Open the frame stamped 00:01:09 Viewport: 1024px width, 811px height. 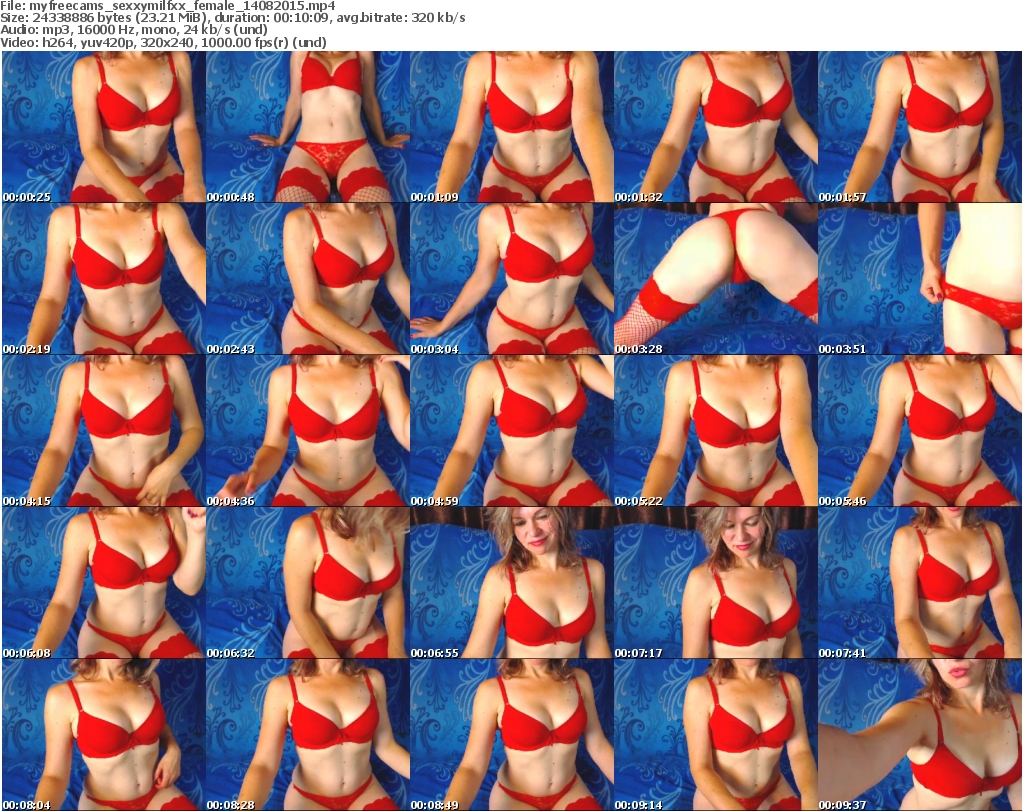pyautogui.click(x=511, y=127)
